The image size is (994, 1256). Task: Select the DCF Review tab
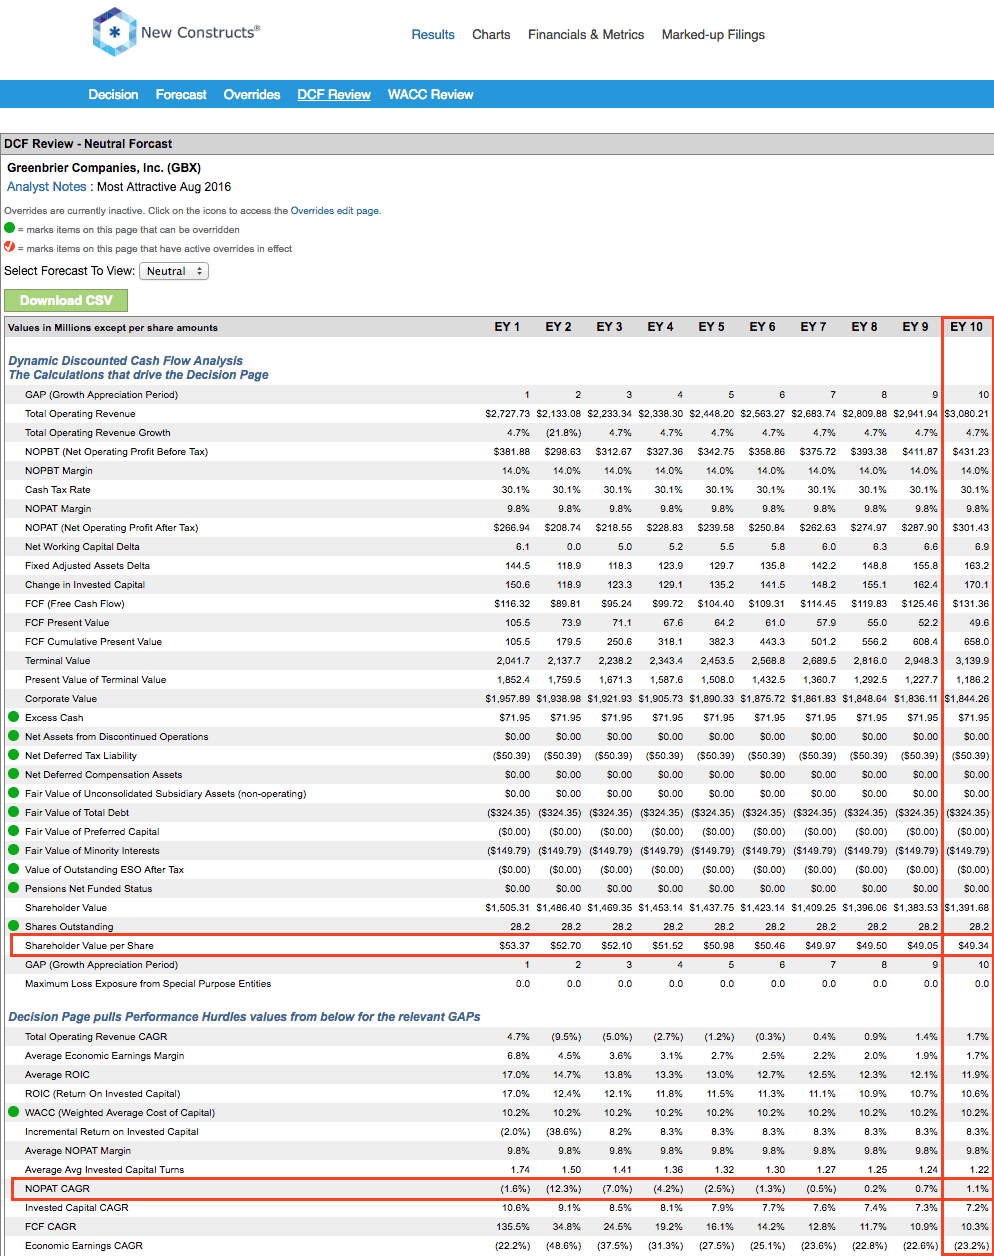pos(334,94)
